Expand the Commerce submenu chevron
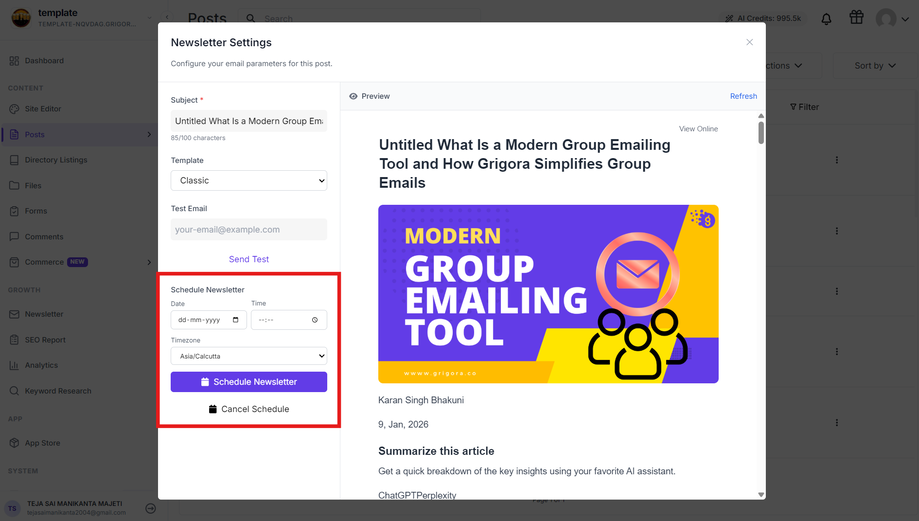Image resolution: width=919 pixels, height=521 pixels. coord(149,263)
